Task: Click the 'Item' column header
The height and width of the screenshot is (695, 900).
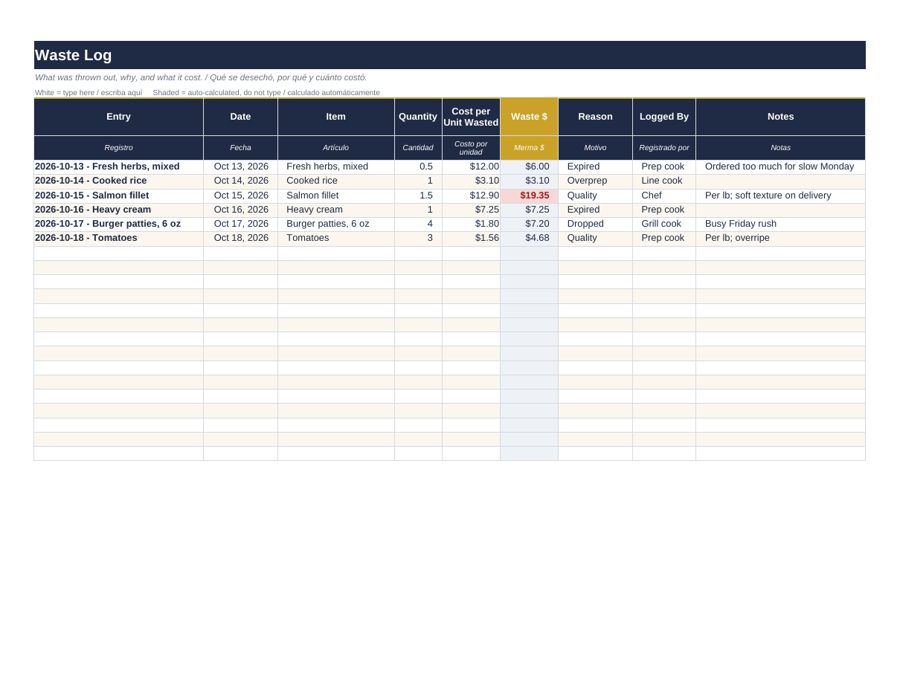Action: tap(336, 117)
